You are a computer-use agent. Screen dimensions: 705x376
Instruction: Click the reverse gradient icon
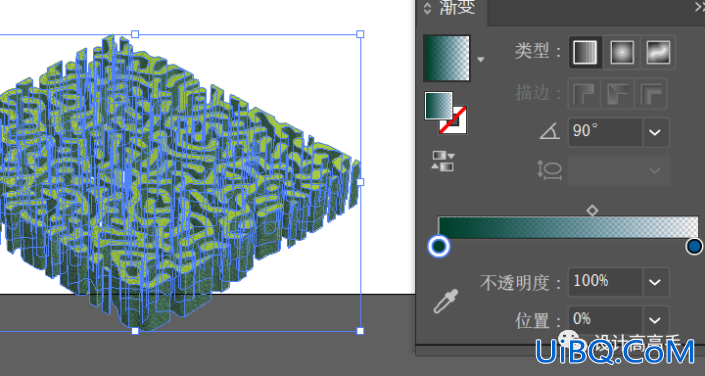[x=443, y=161]
